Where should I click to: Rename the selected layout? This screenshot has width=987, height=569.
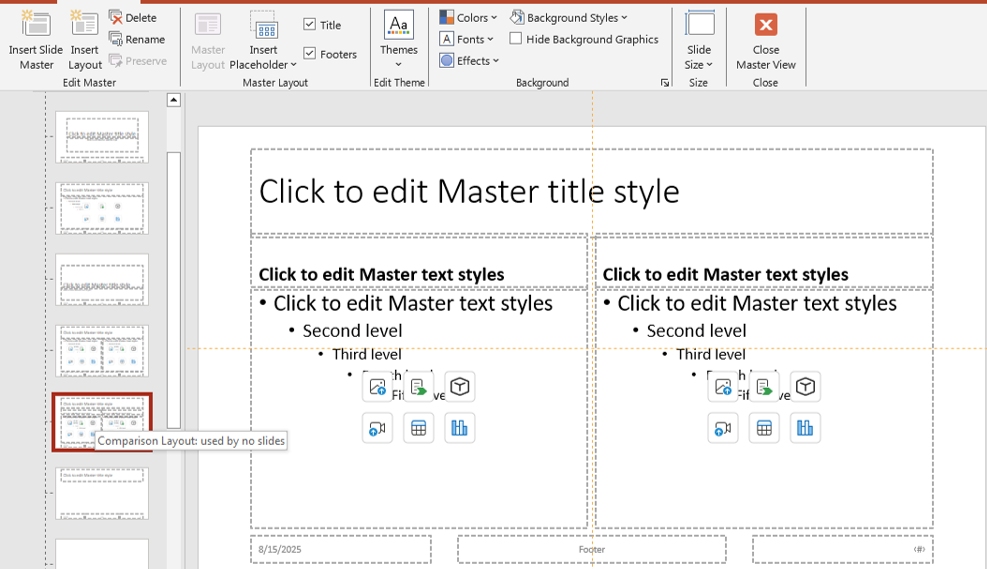[x=137, y=39]
